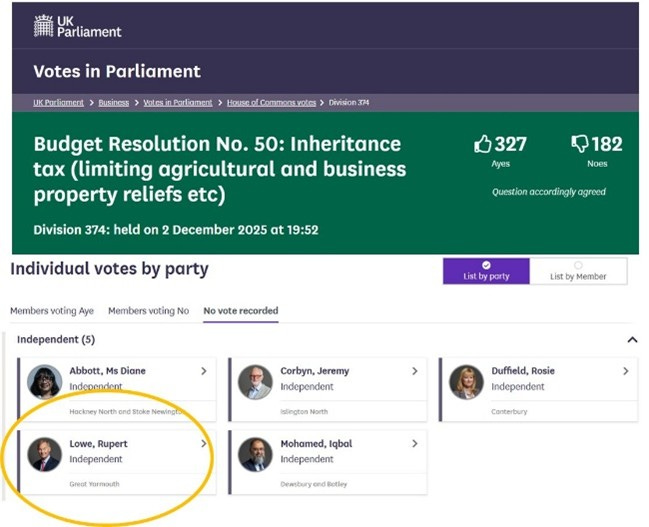Click Iqbal Mohamed's portrait photo
This screenshot has width=649, height=527.
click(x=255, y=454)
